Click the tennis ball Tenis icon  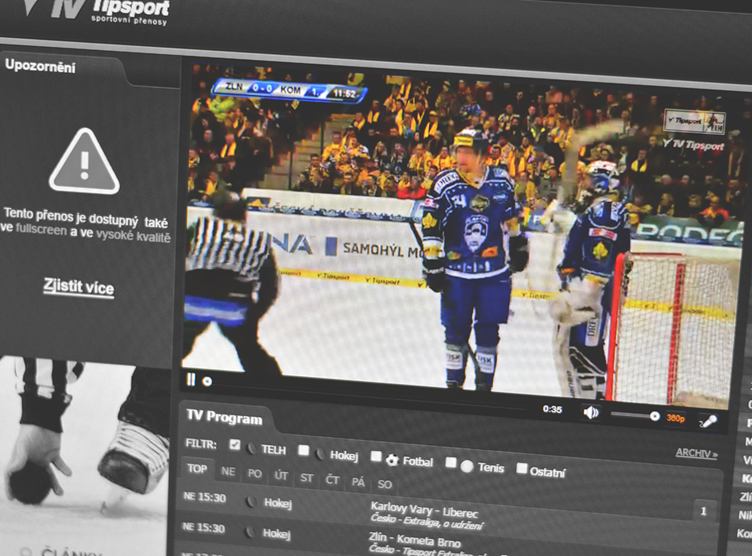pos(467,466)
